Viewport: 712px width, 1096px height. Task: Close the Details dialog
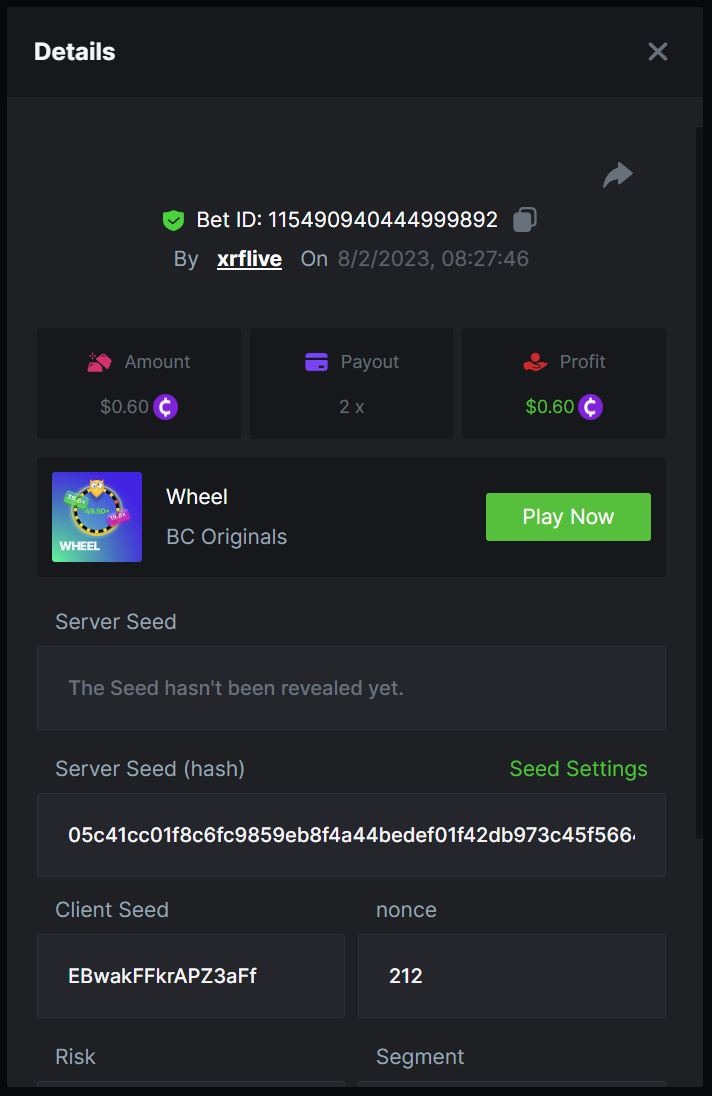click(x=657, y=52)
